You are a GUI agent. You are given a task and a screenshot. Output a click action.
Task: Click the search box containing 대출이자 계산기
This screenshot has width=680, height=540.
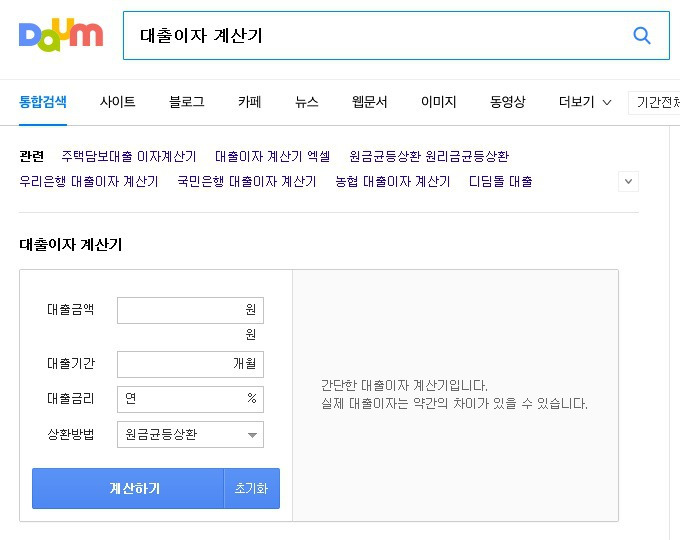[396, 36]
